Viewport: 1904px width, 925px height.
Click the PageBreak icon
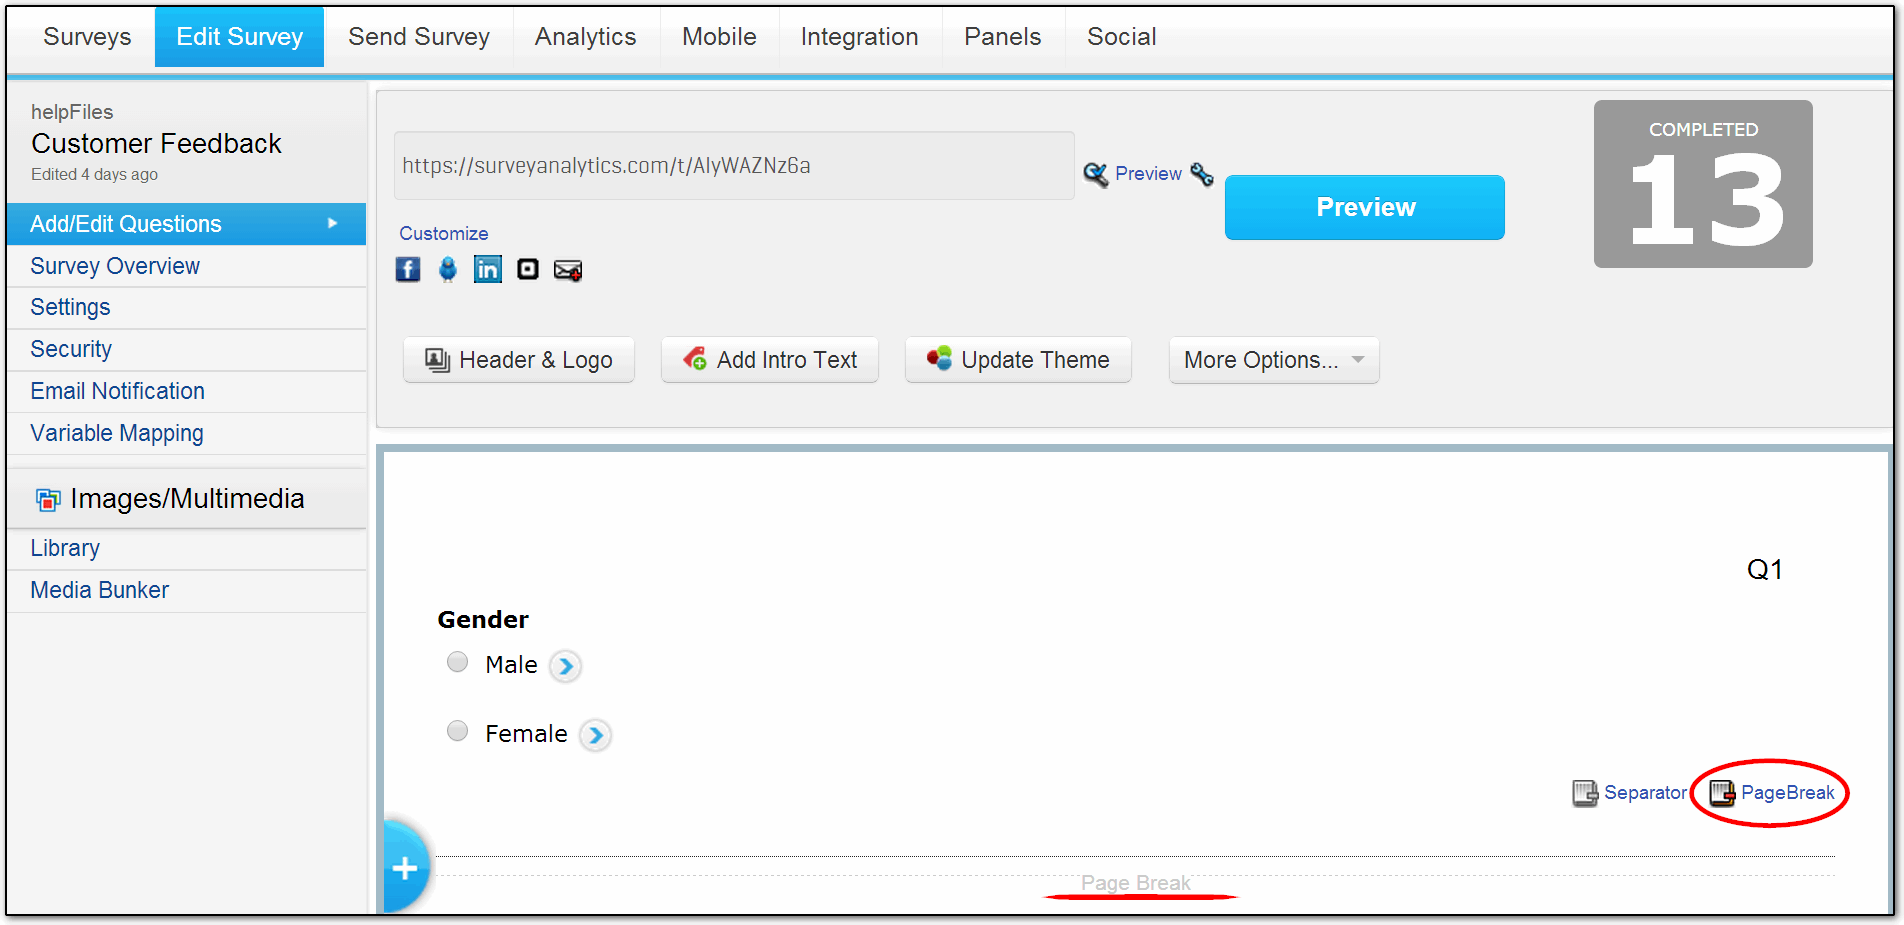pos(1722,793)
